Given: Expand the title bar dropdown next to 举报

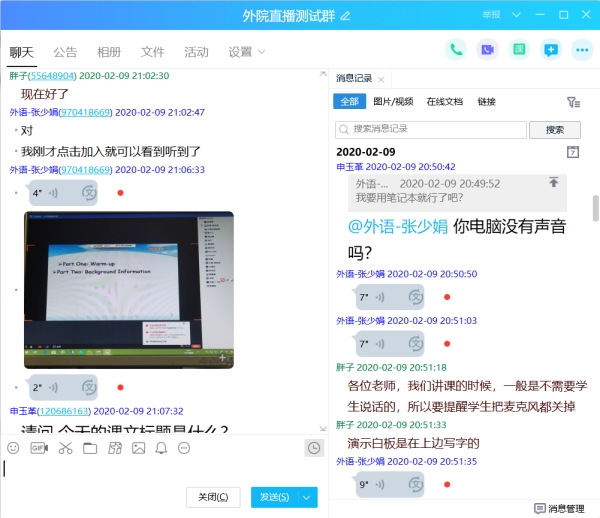Looking at the screenshot, I should pos(517,15).
